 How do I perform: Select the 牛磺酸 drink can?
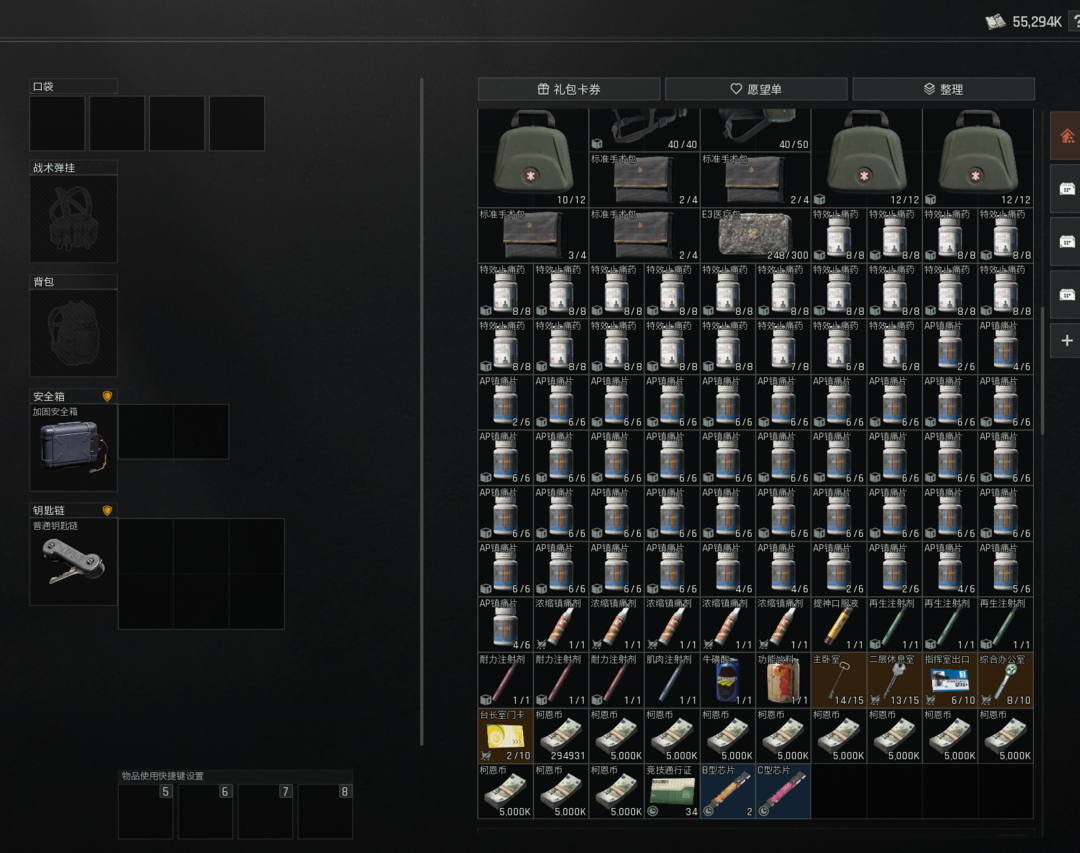(727, 680)
